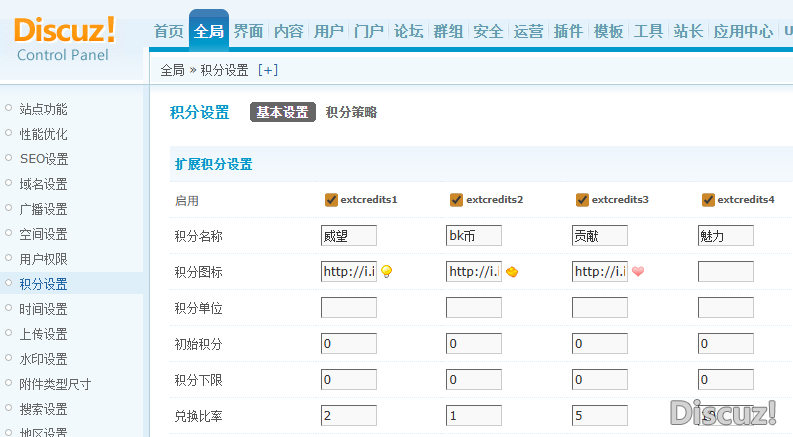Click the [+] add shortcut icon in breadcrumb
This screenshot has width=793, height=437.
pyautogui.click(x=268, y=70)
